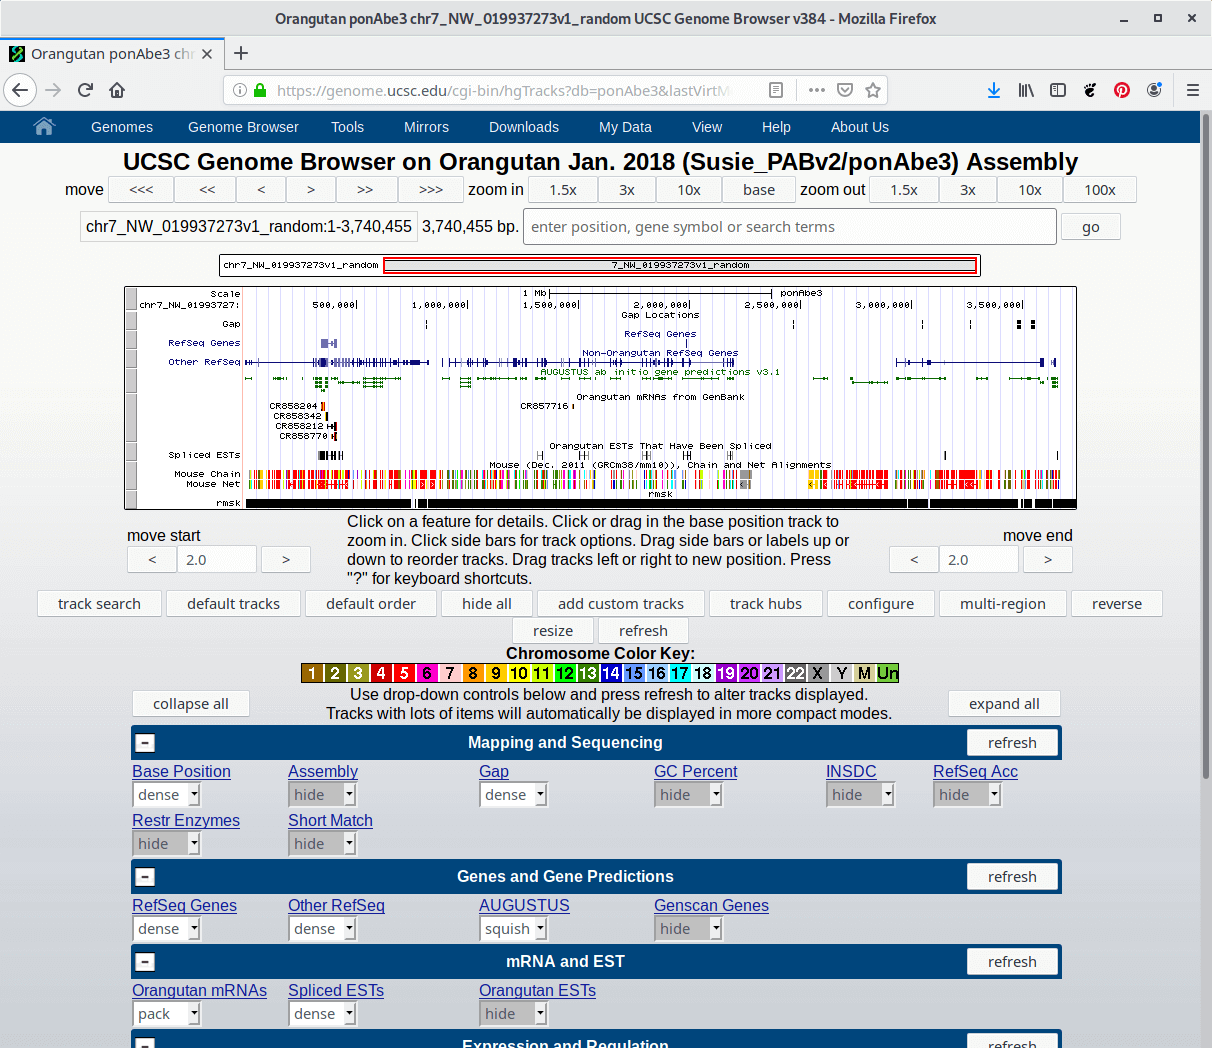This screenshot has width=1212, height=1048.
Task: Open the Firefox hamburger menu
Action: pos(1192,89)
